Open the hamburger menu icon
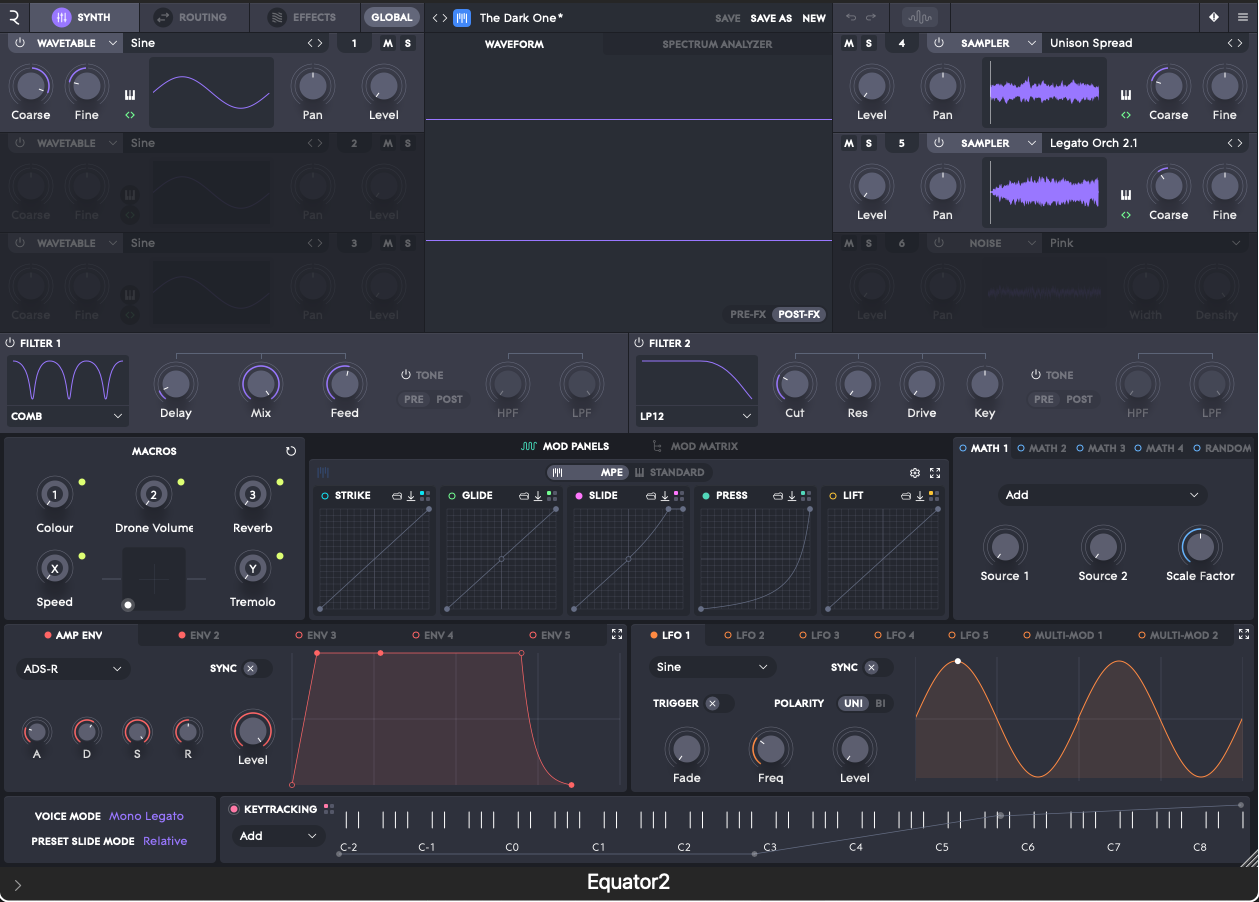The image size is (1259, 902). (1242, 17)
